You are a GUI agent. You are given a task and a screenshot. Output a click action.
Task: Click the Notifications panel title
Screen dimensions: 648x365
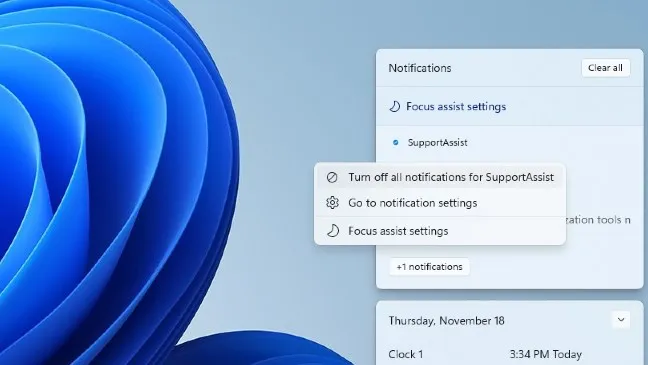tap(419, 68)
